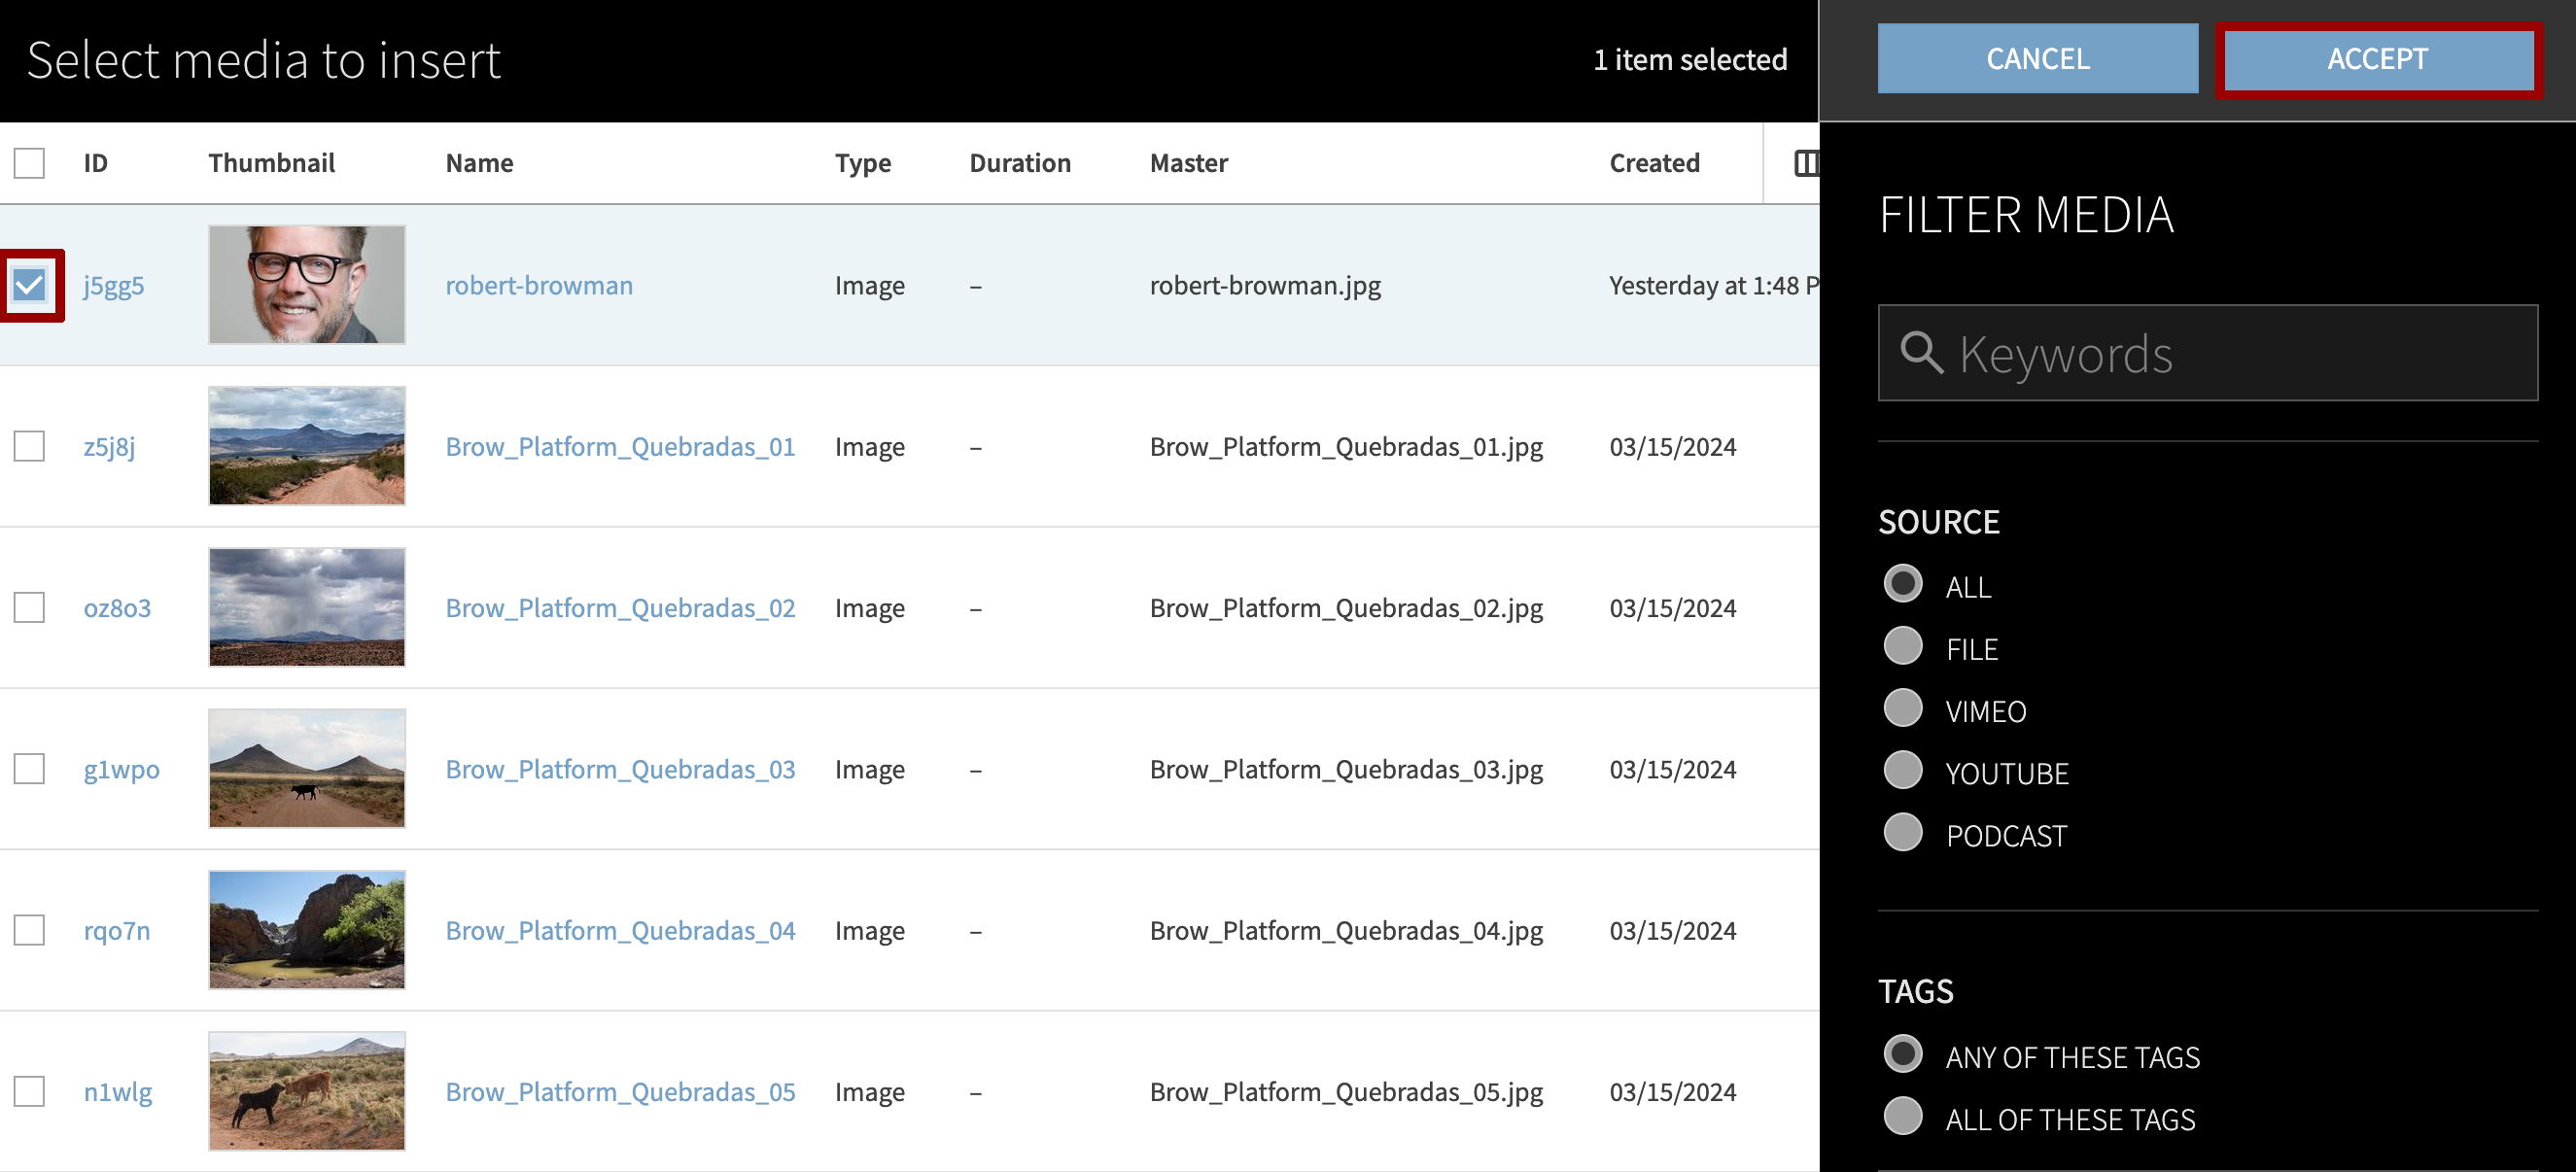Image resolution: width=2576 pixels, height=1172 pixels.
Task: Uncheck the robert-browman row checkbox
Action: pyautogui.click(x=30, y=285)
